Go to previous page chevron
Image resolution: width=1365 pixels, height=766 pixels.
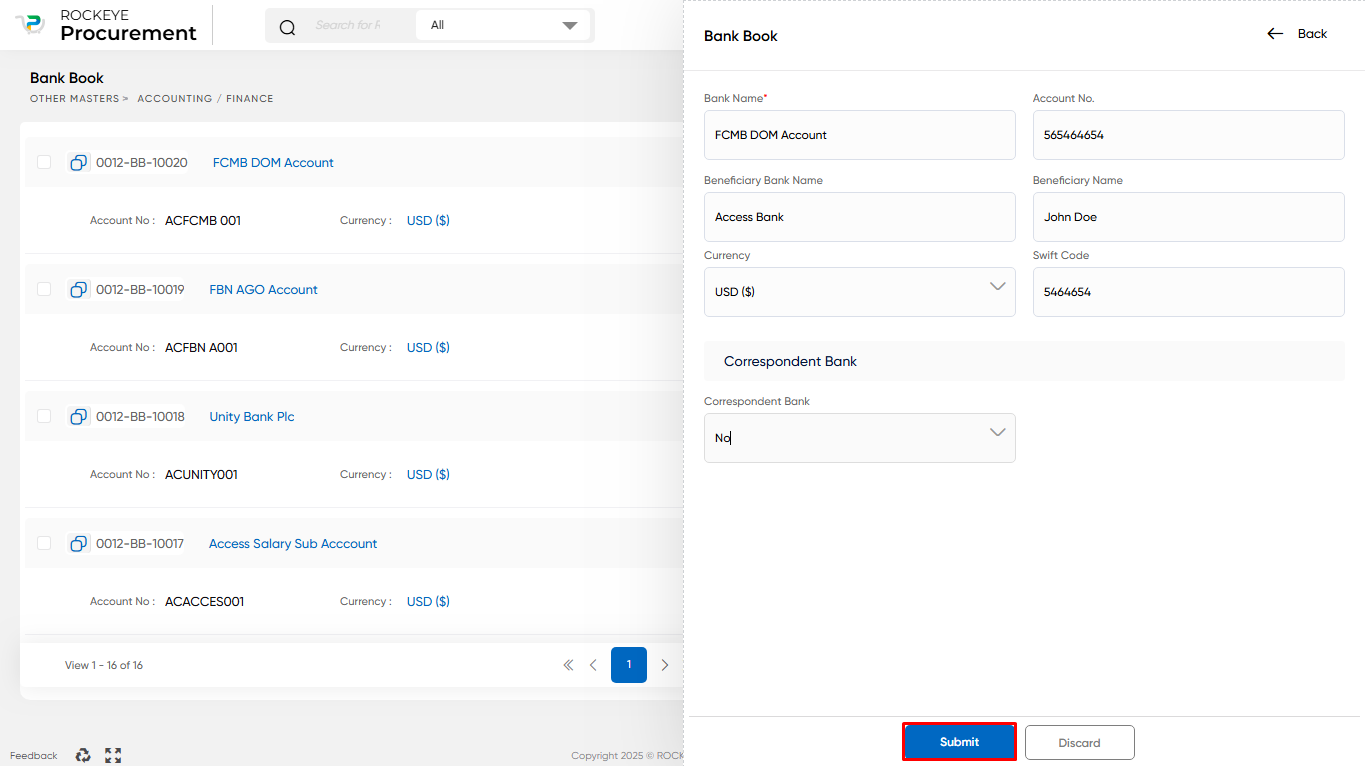pos(593,665)
